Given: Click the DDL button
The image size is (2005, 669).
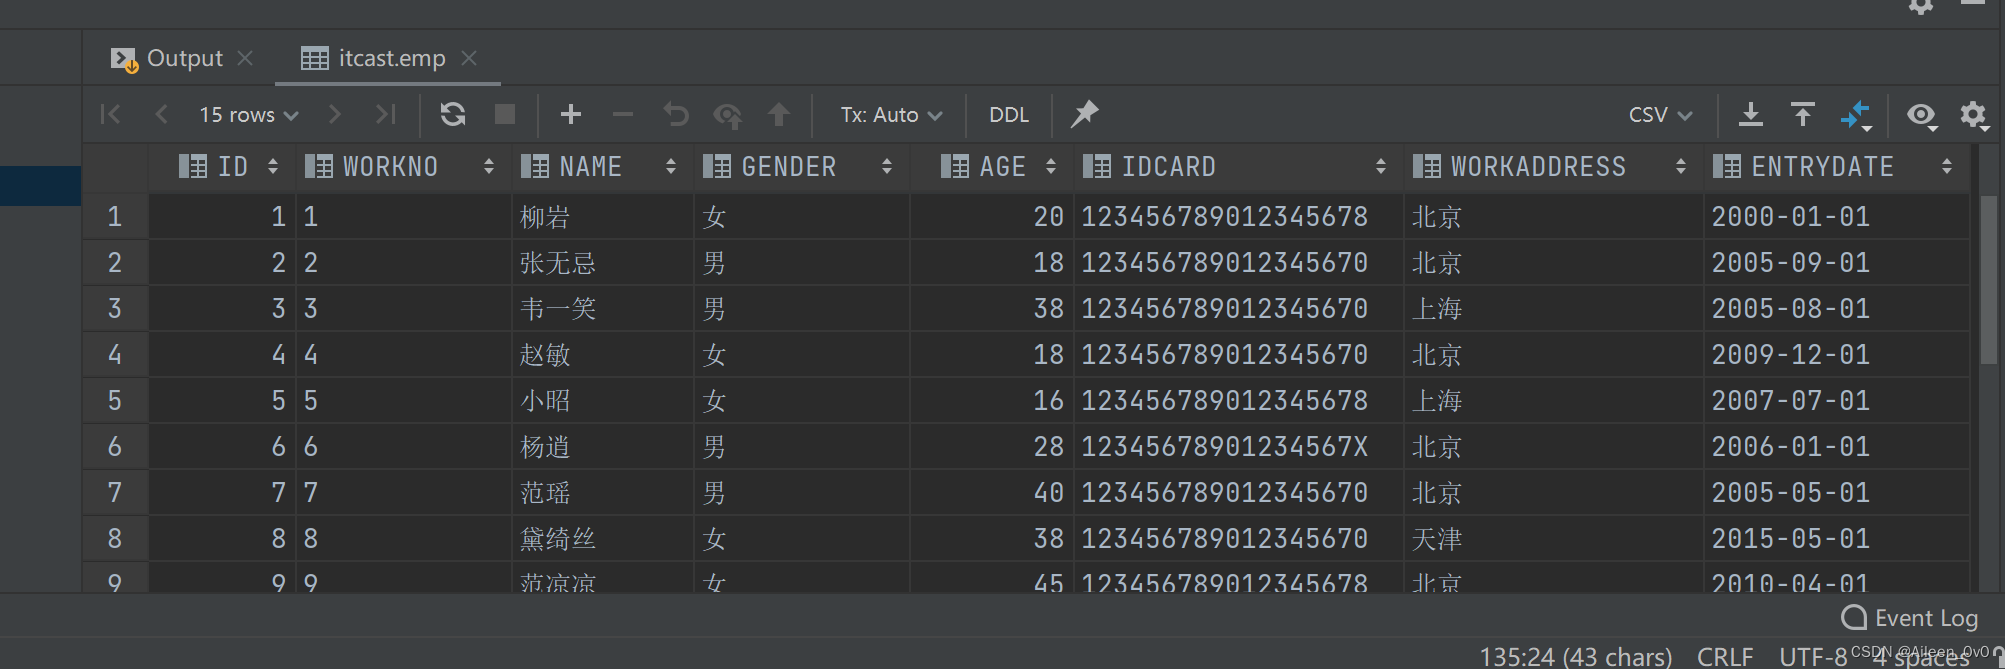Looking at the screenshot, I should click(x=1008, y=115).
